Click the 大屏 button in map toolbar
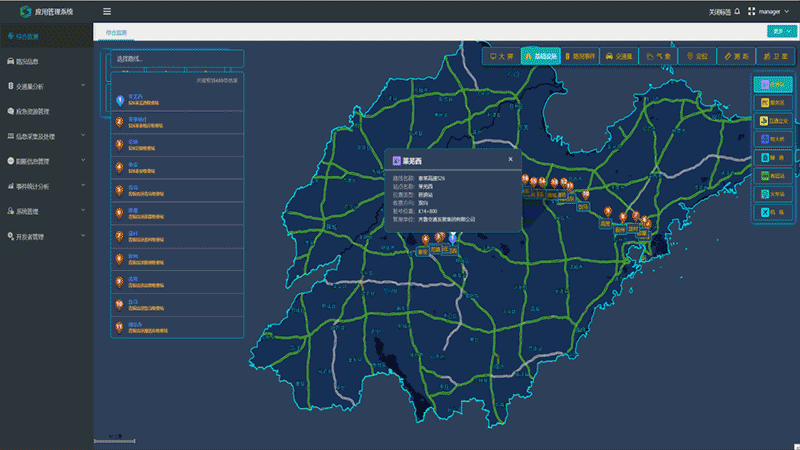 501,57
